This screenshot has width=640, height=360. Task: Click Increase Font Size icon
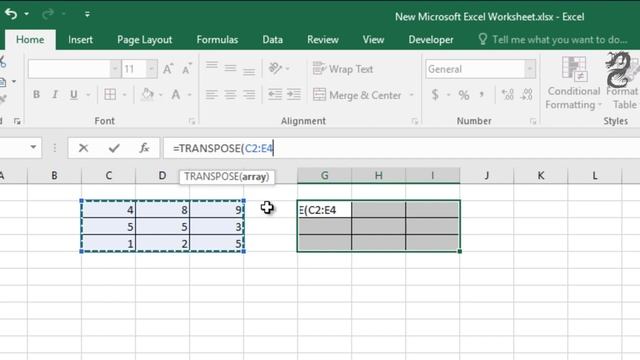click(168, 69)
